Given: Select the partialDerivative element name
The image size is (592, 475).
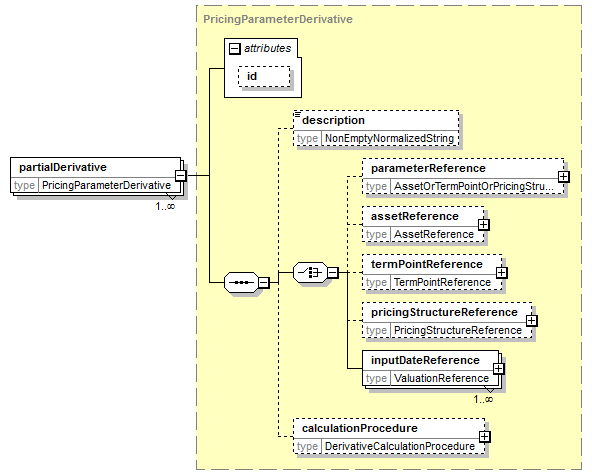Looking at the screenshot, I should (x=63, y=167).
